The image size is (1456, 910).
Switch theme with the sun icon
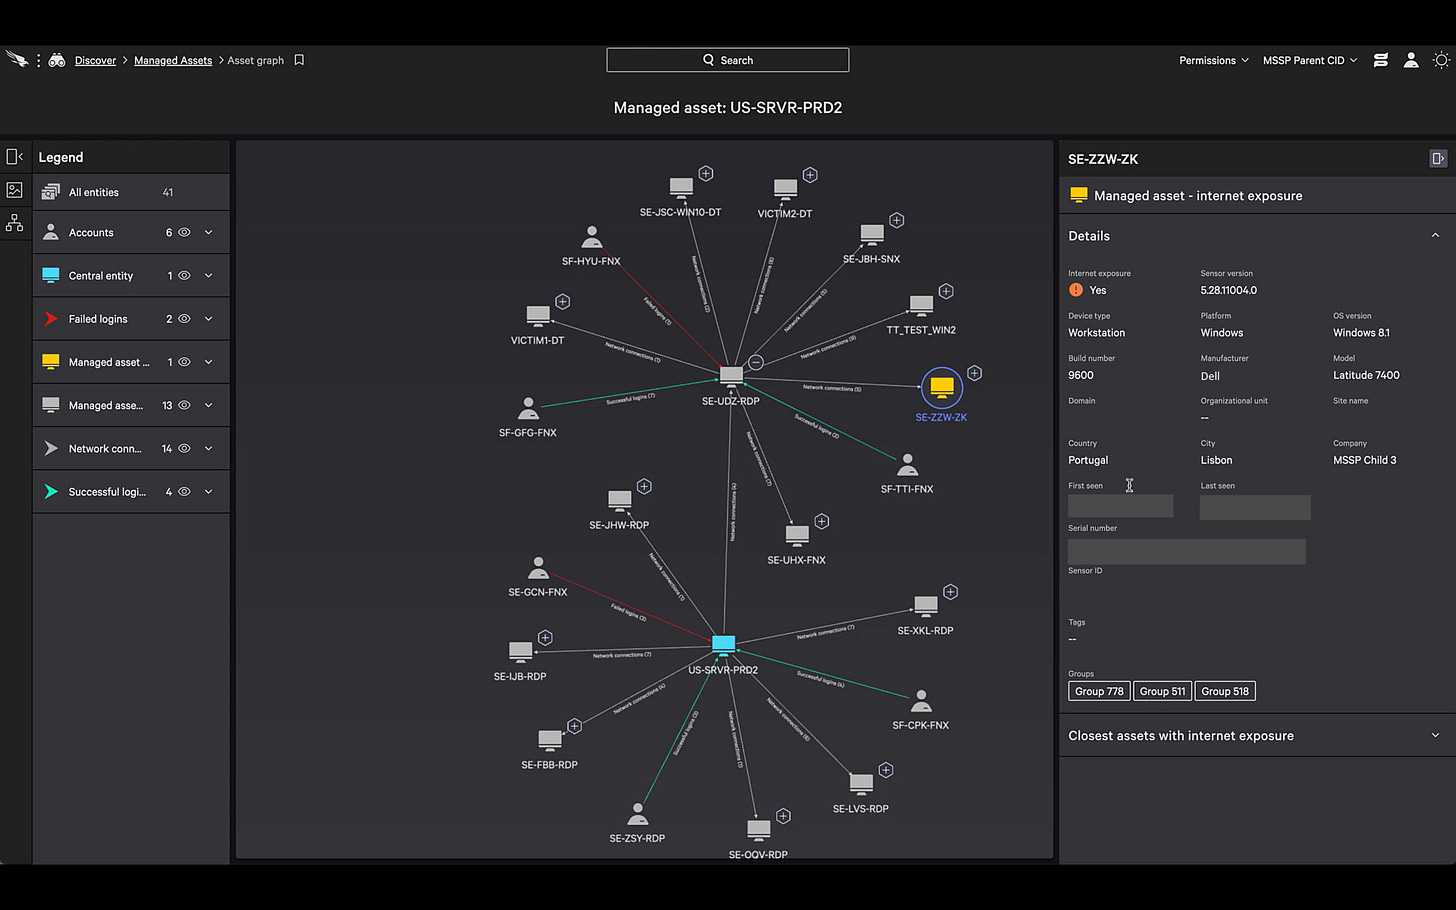(1441, 60)
